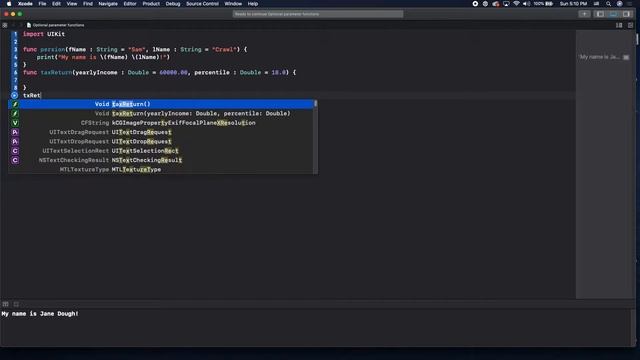Open the volume control icon
640x360 pixels.
click(527, 4)
